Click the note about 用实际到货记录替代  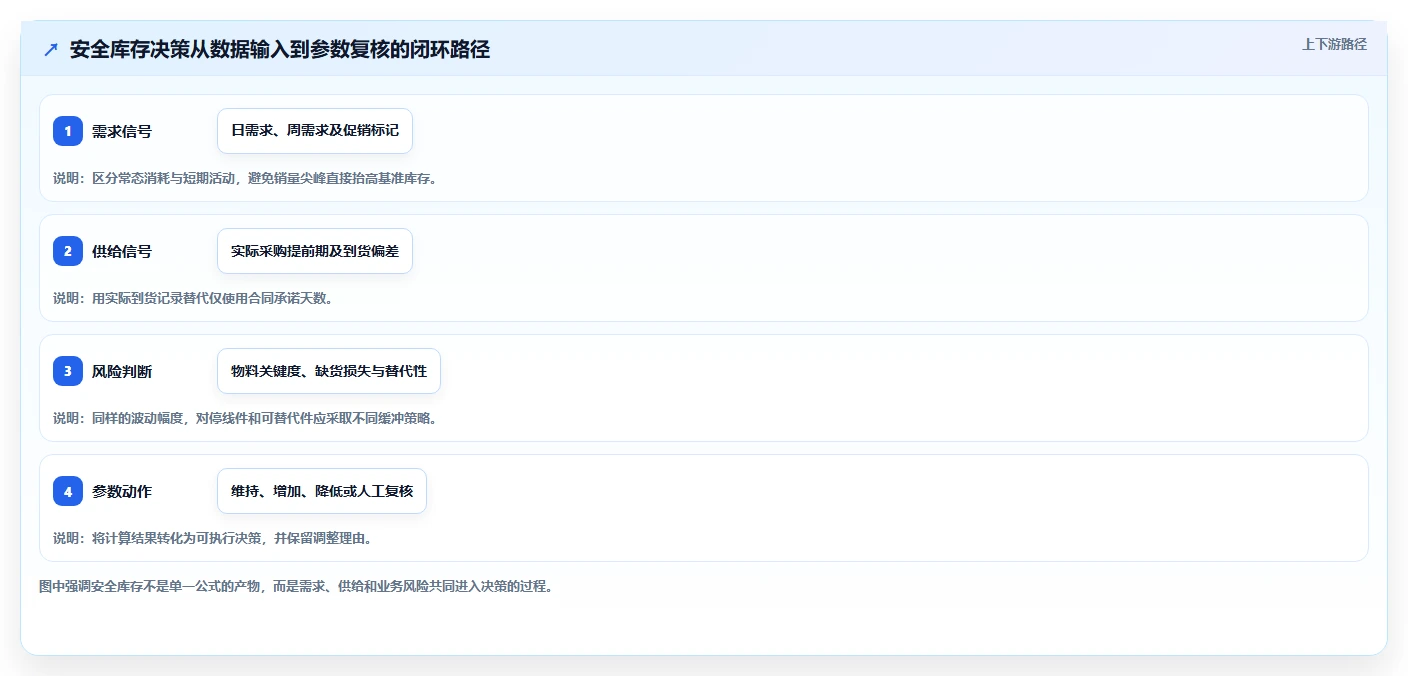[193, 298]
